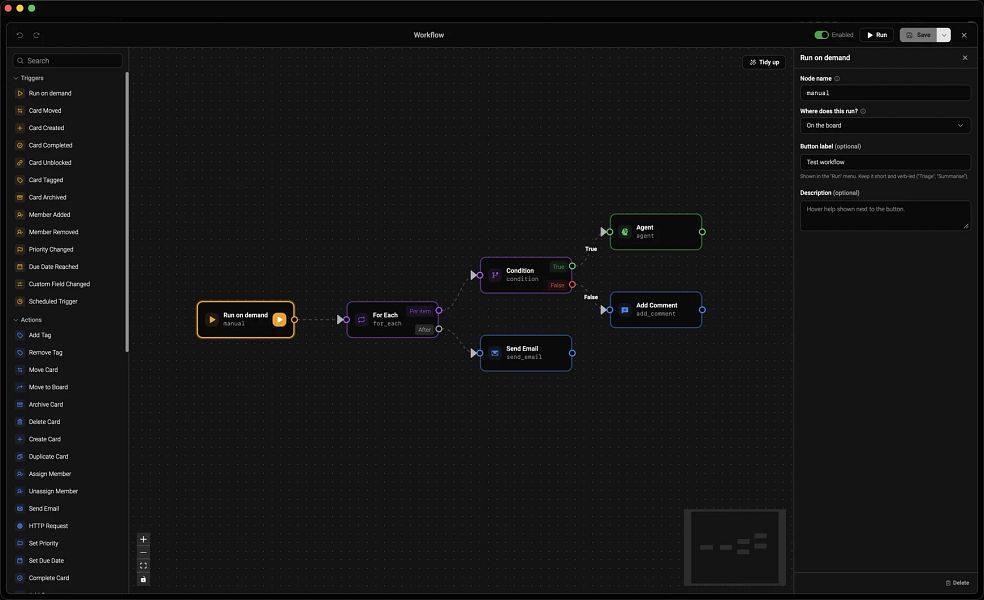This screenshot has height=600, width=984.
Task: Click HTTP Request in the actions list
Action: coord(48,527)
